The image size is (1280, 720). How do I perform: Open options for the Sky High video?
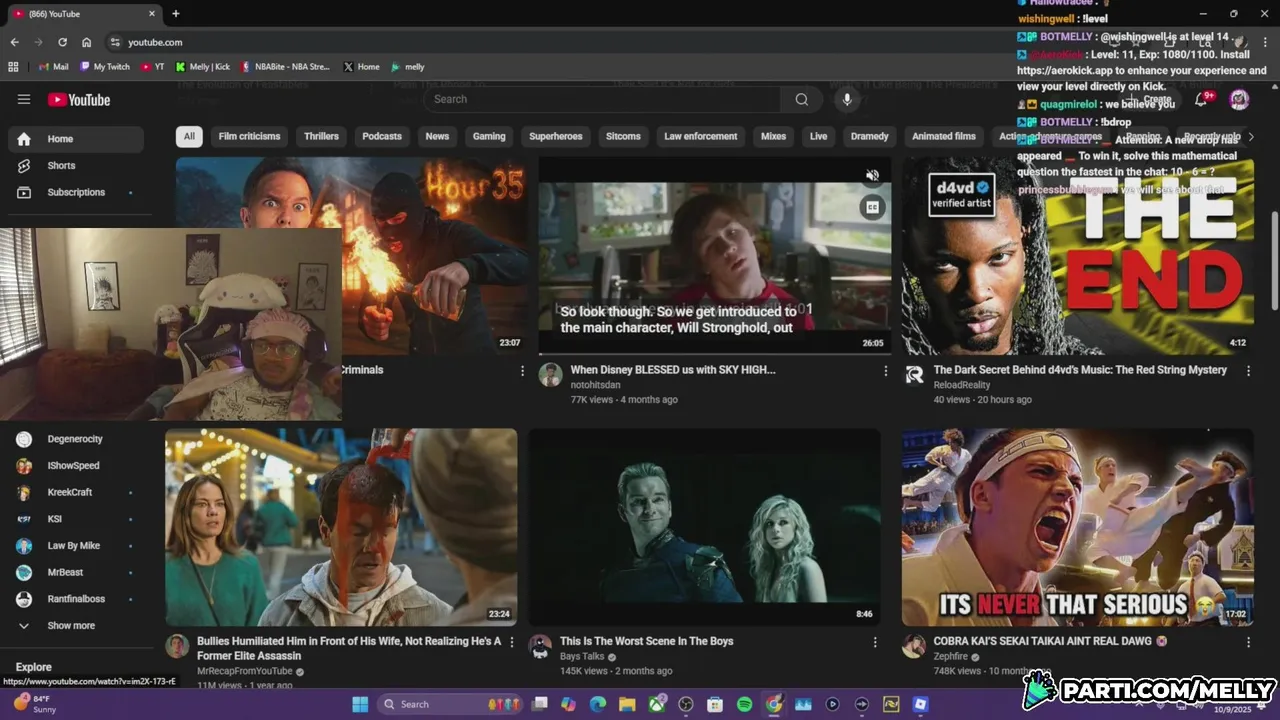click(885, 371)
